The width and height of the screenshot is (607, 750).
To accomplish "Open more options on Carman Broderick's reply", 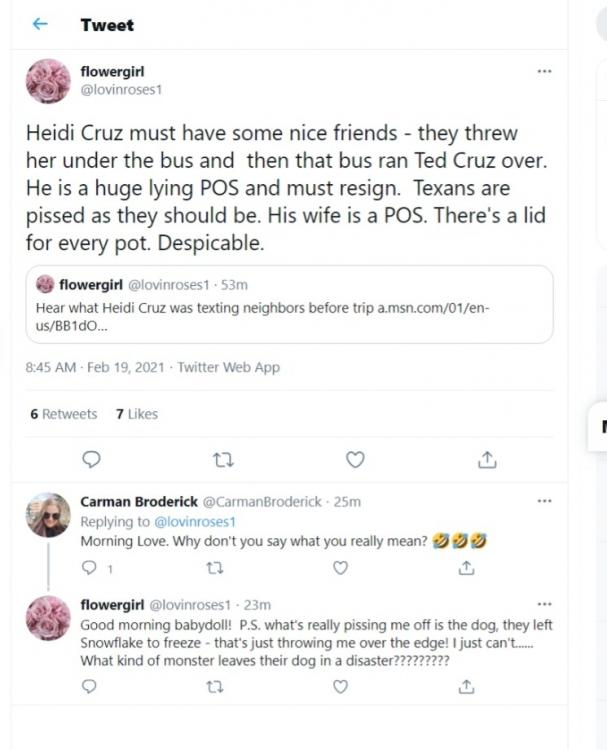I will tap(544, 501).
